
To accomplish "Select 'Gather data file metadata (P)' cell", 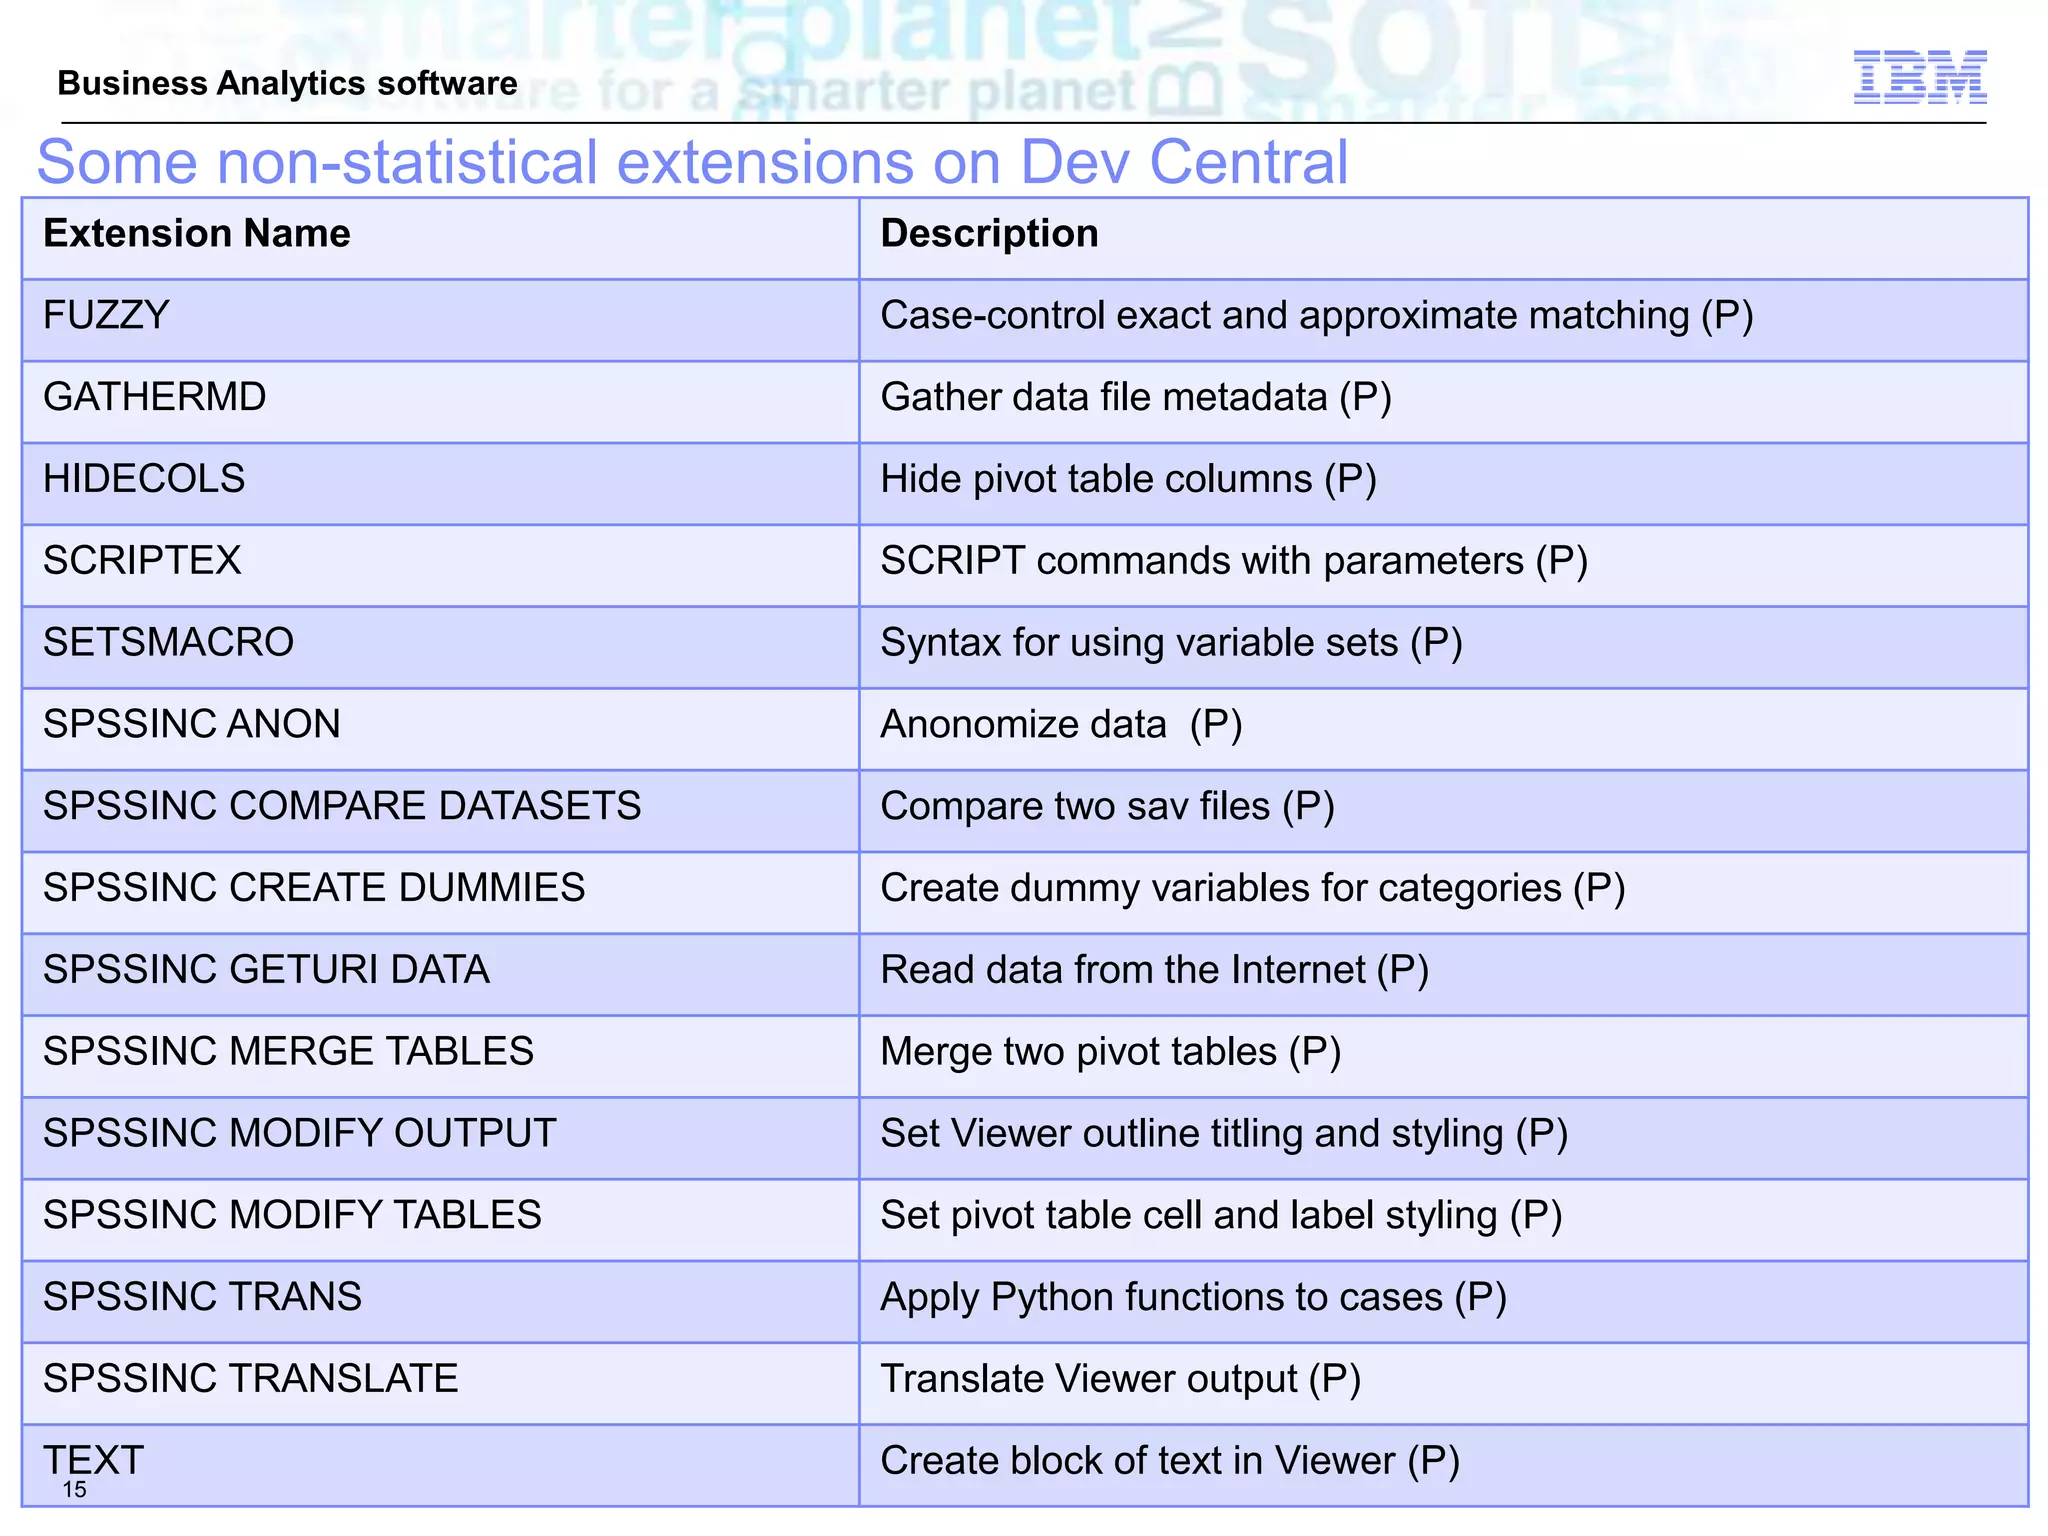I will coord(1444,402).
